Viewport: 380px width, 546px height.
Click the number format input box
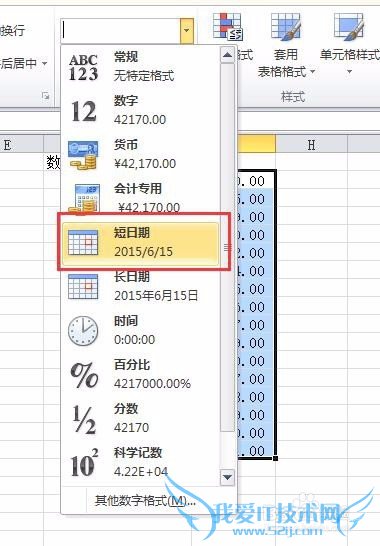121,31
